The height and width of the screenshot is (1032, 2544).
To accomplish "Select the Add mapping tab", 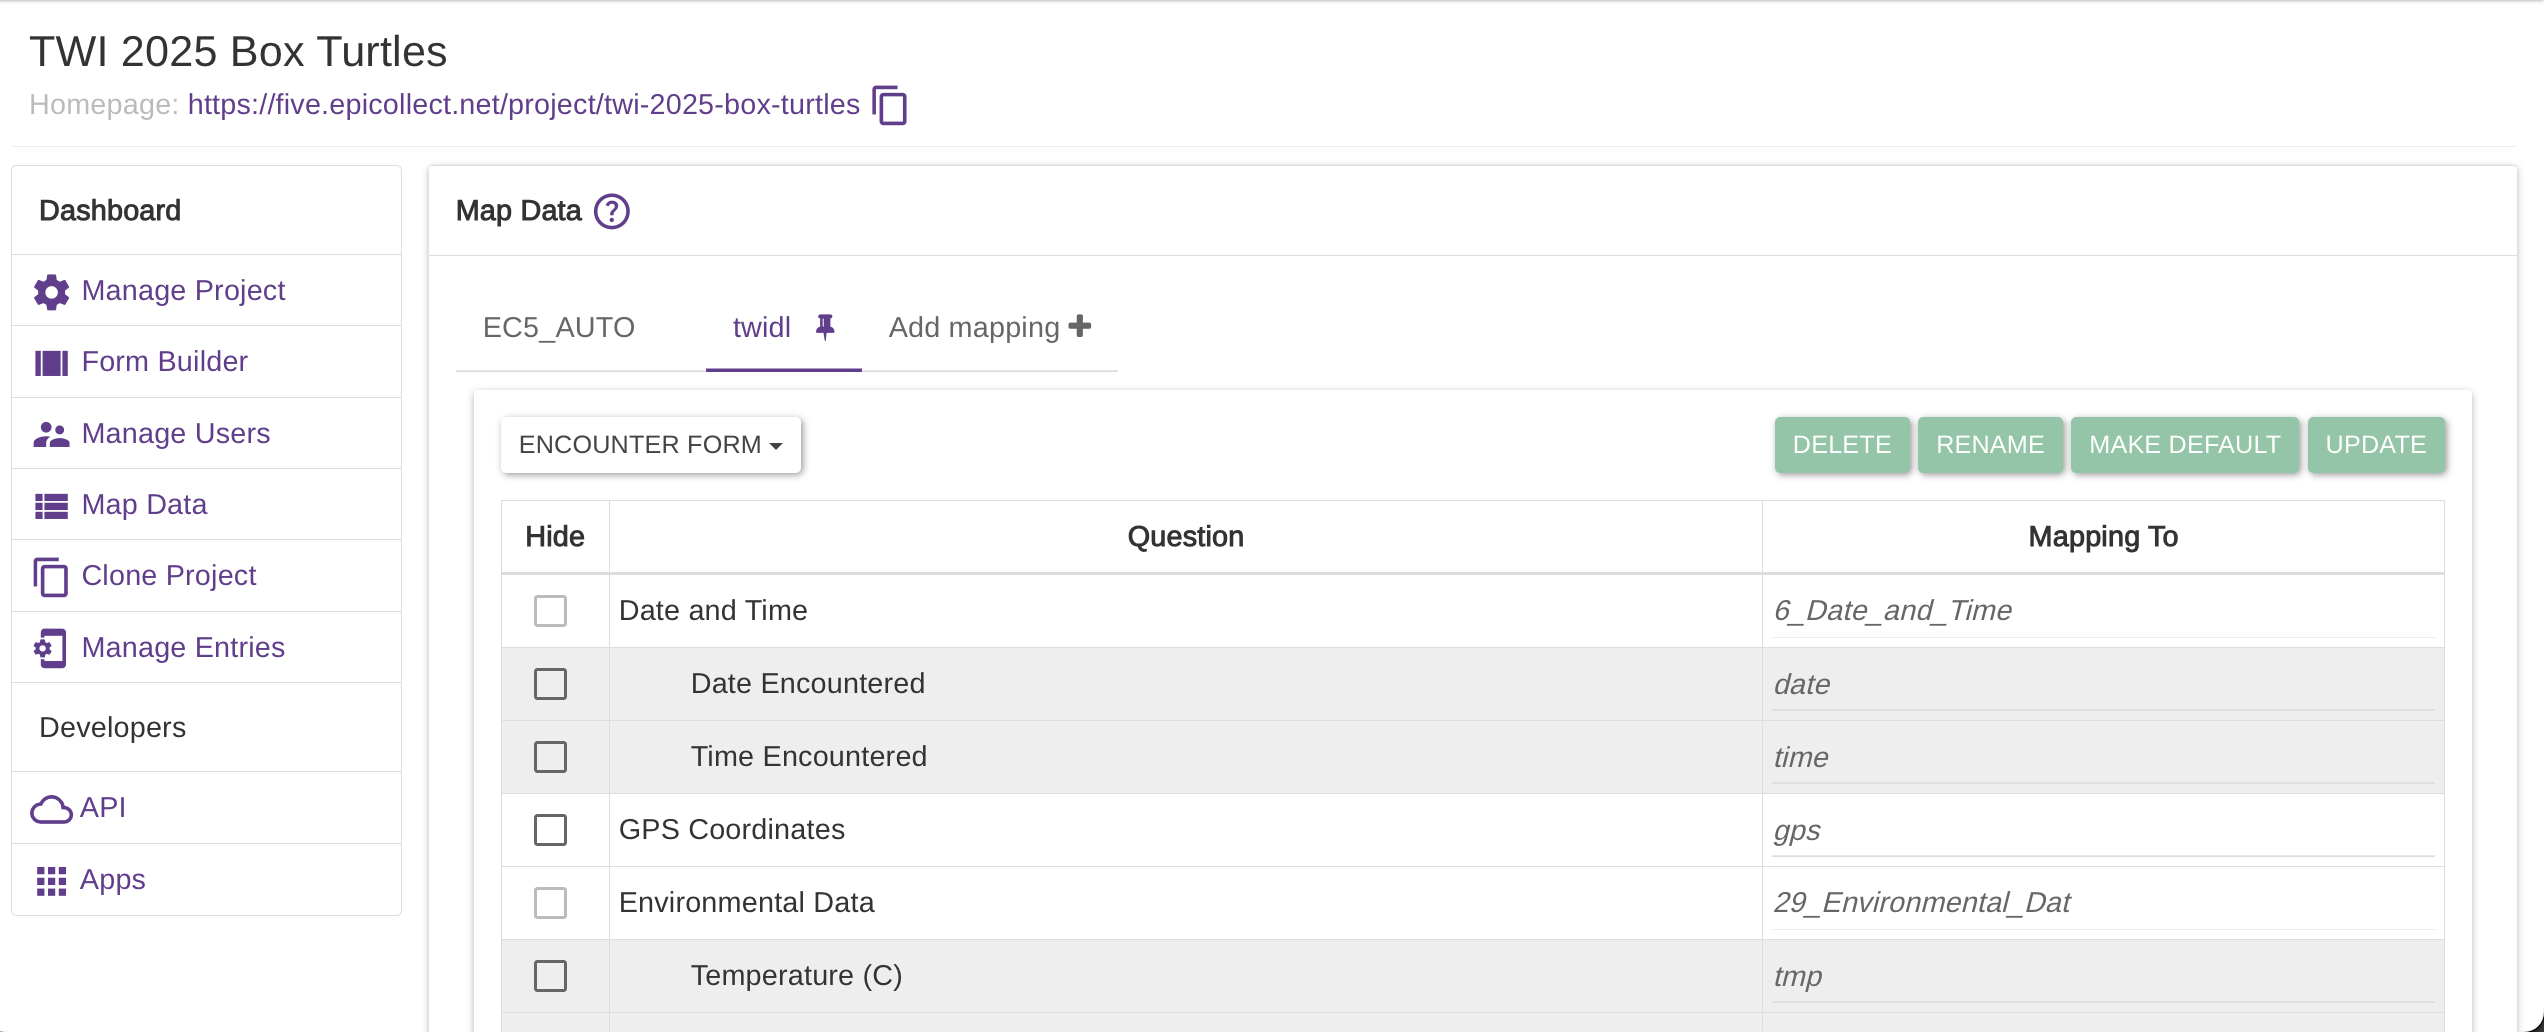I will click(x=989, y=328).
